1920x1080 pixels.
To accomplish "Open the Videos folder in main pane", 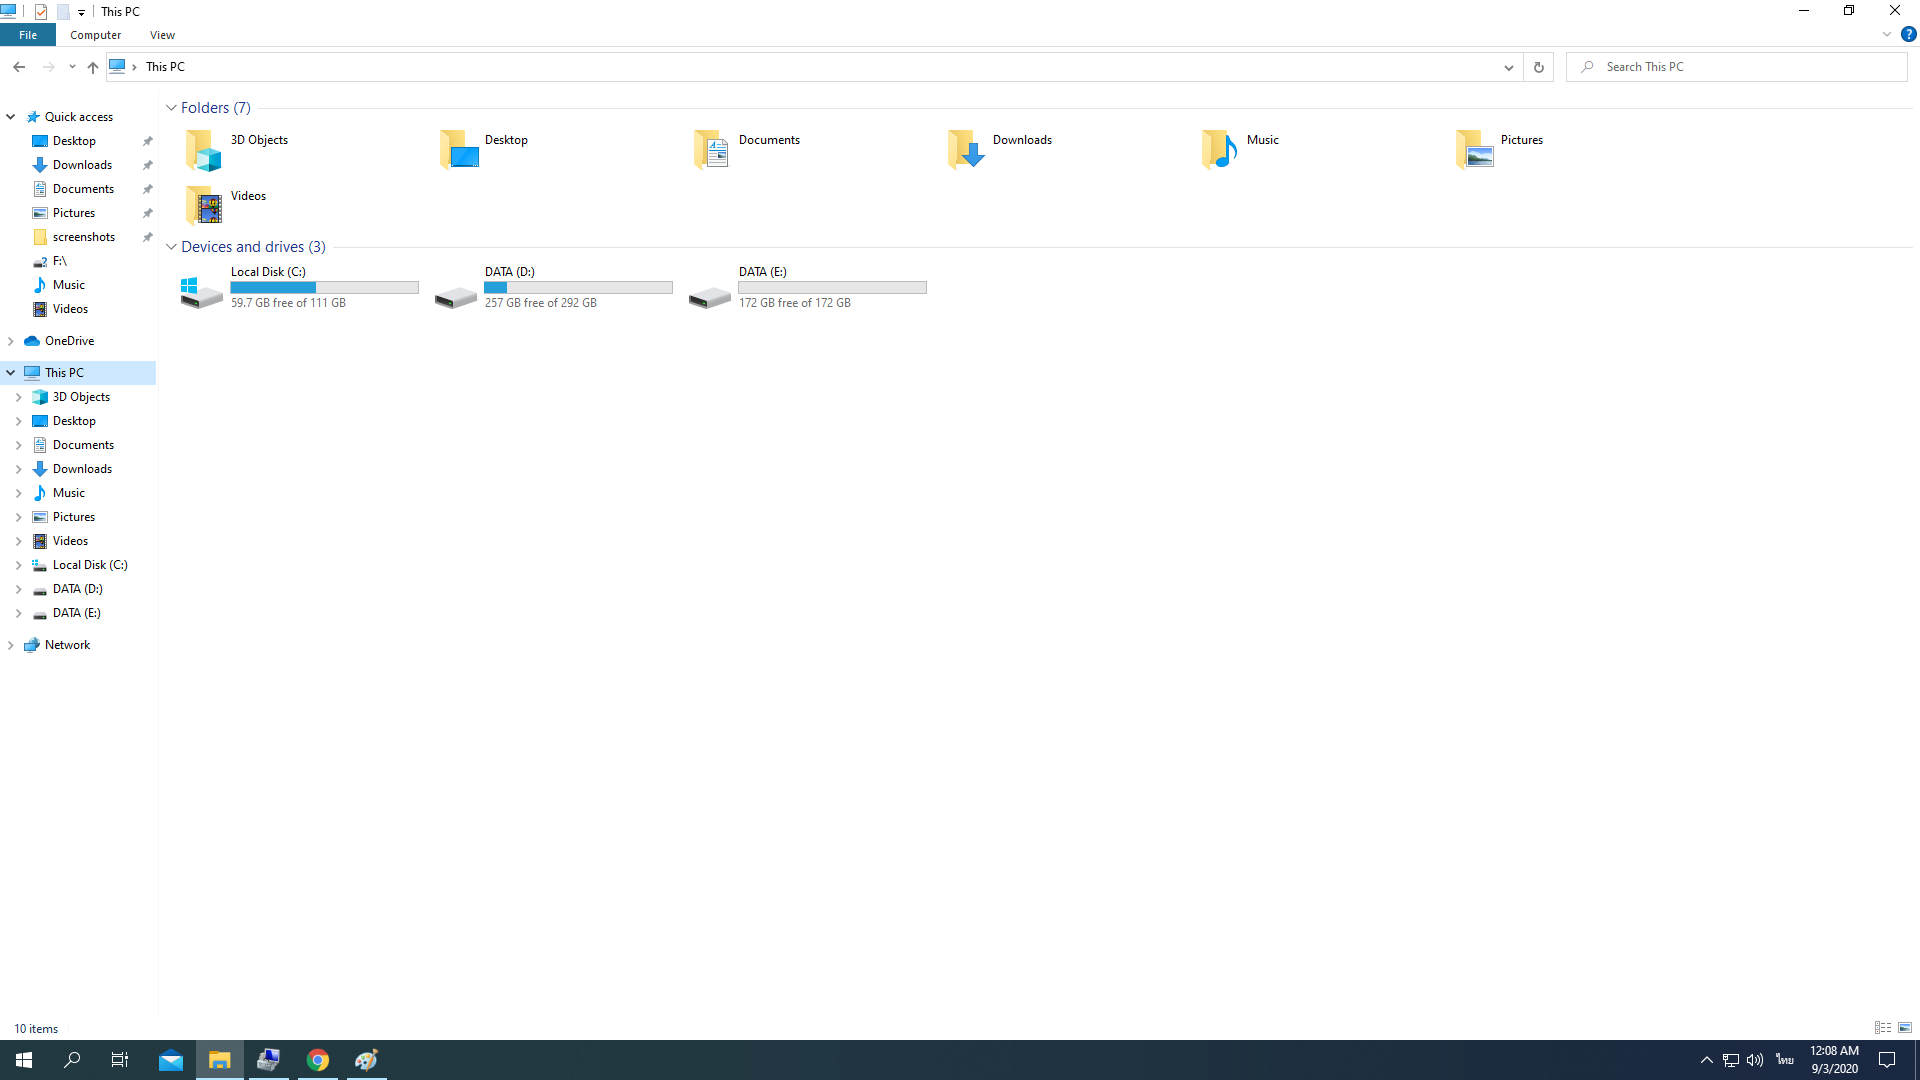I will pos(203,205).
